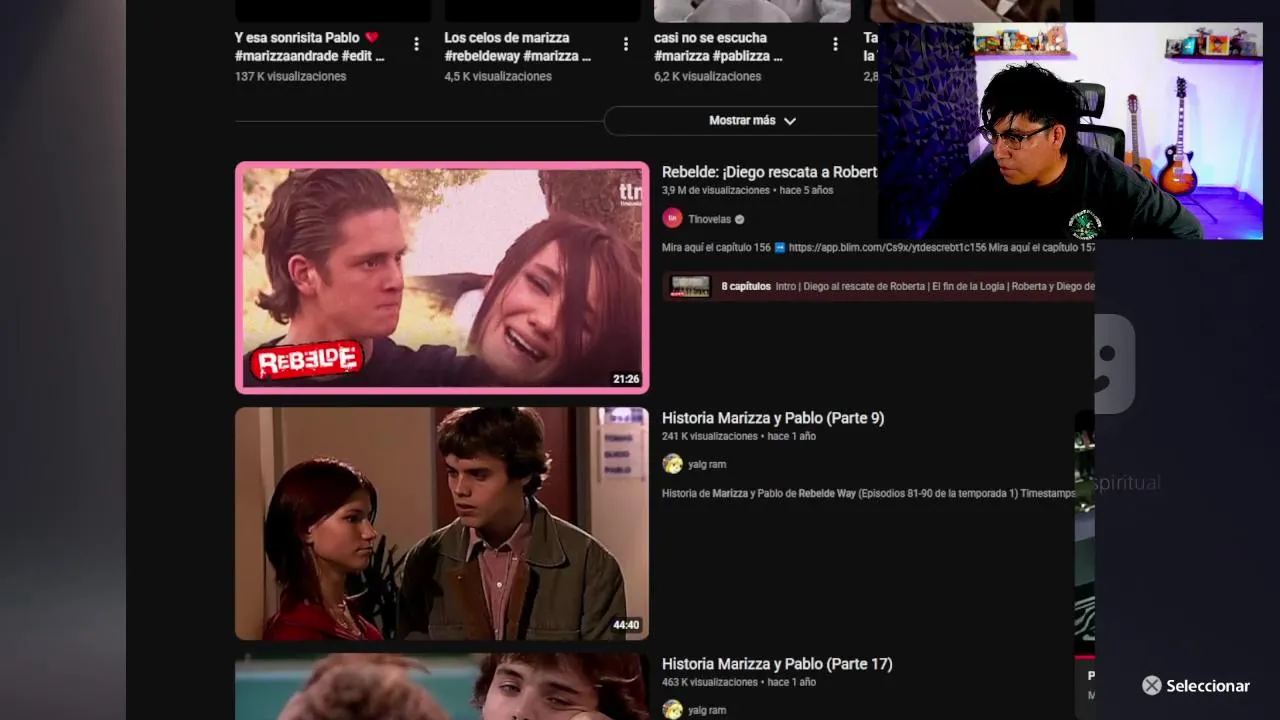Click '4,5 K visualizaciones' text
Viewport: 1280px width, 720px height.
pos(498,77)
